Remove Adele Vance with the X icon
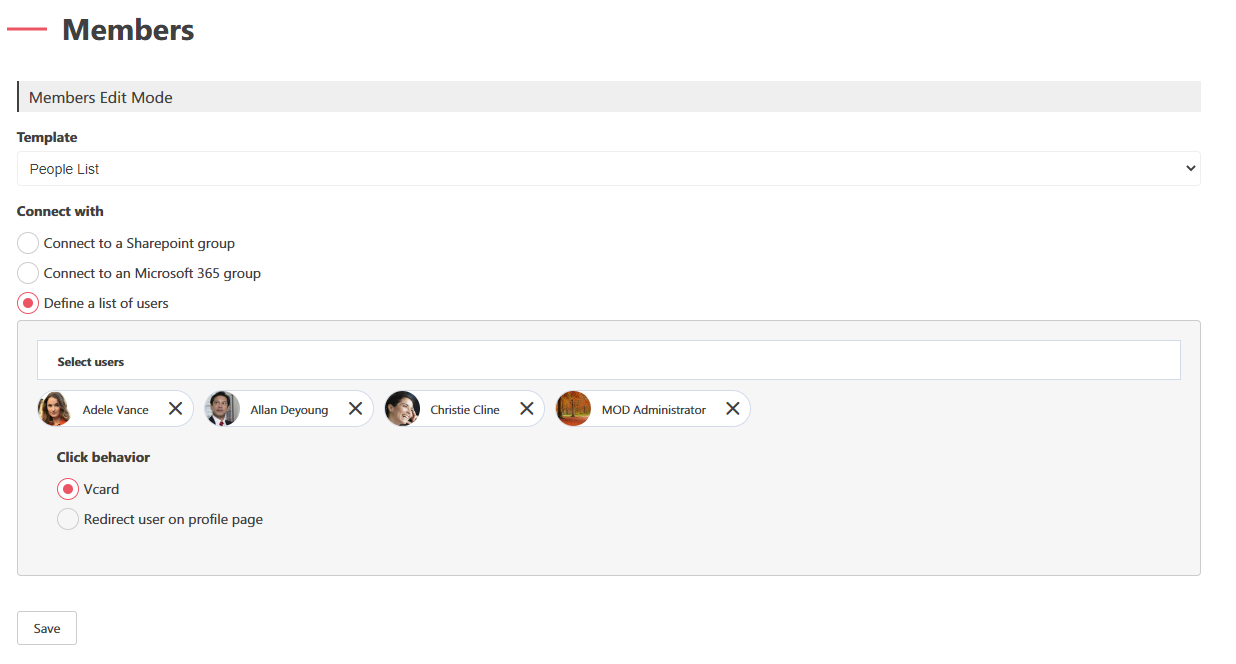 [x=175, y=409]
